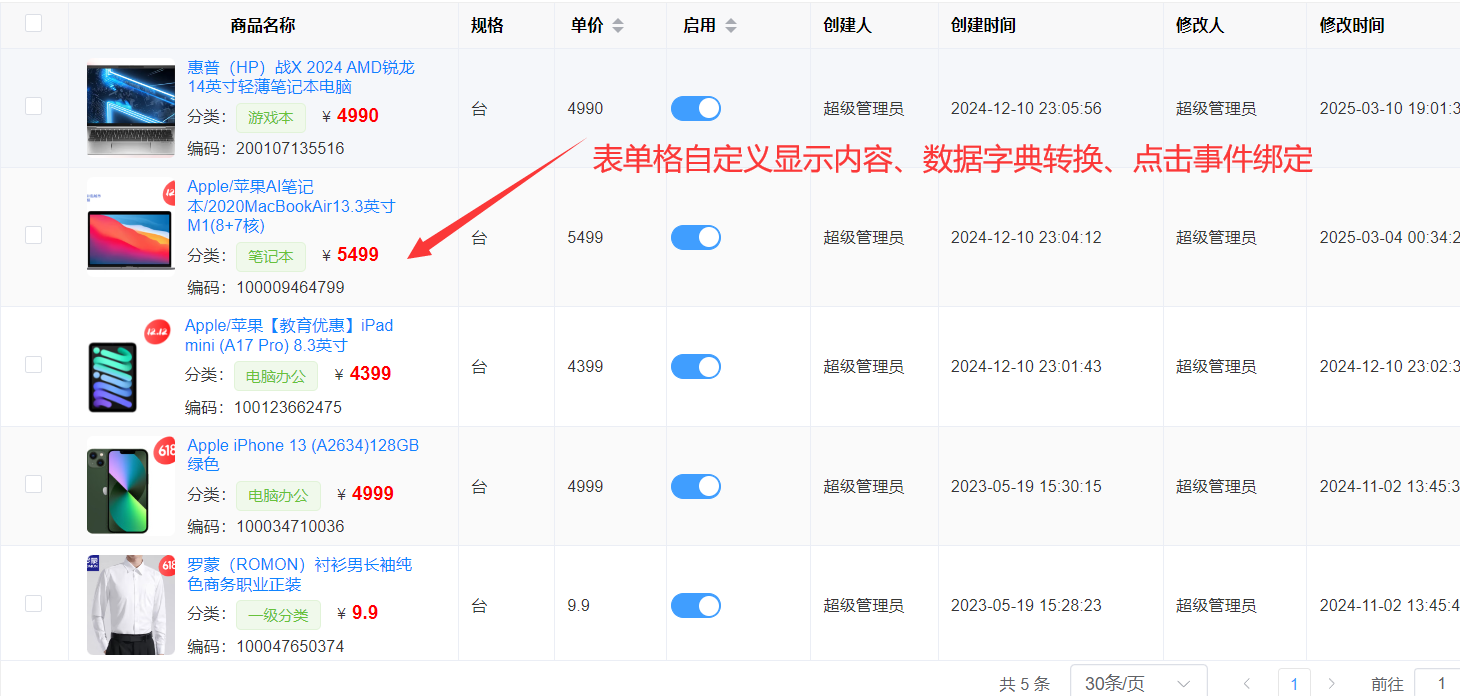Screen dimensions: 1460x696
Task: Click the red price ￥4990
Action: pyautogui.click(x=350, y=116)
